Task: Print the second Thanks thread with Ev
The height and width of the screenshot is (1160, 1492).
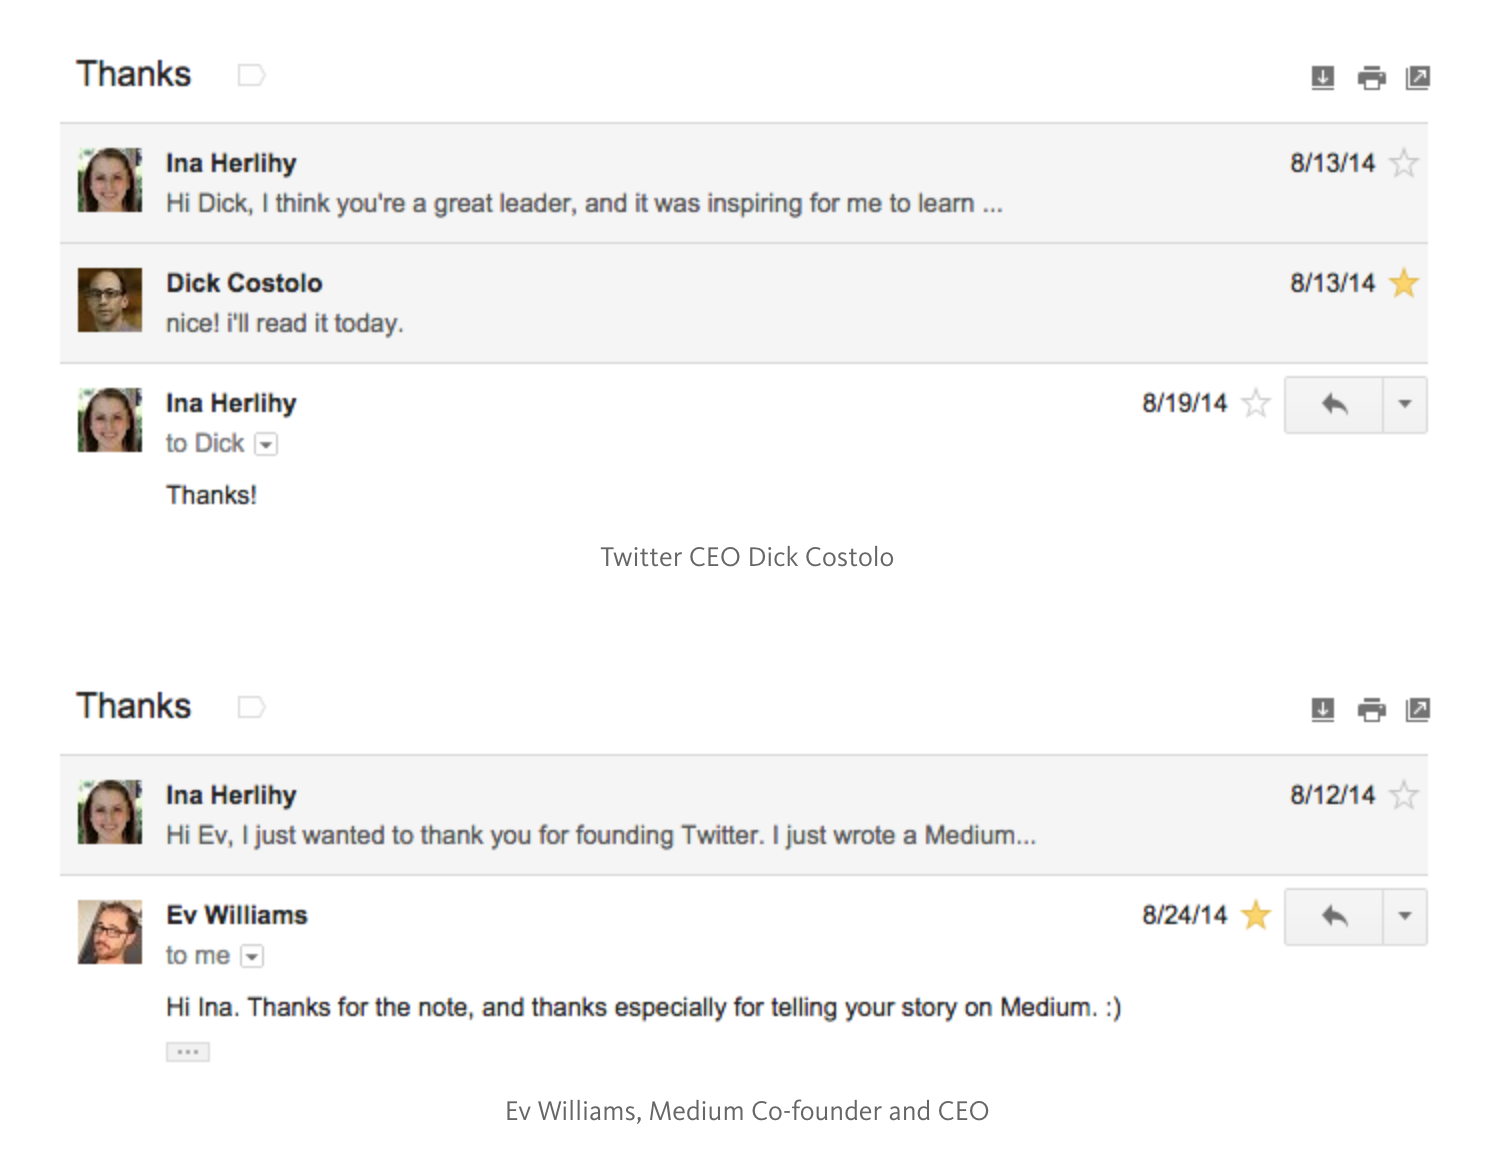Action: coord(1371,709)
